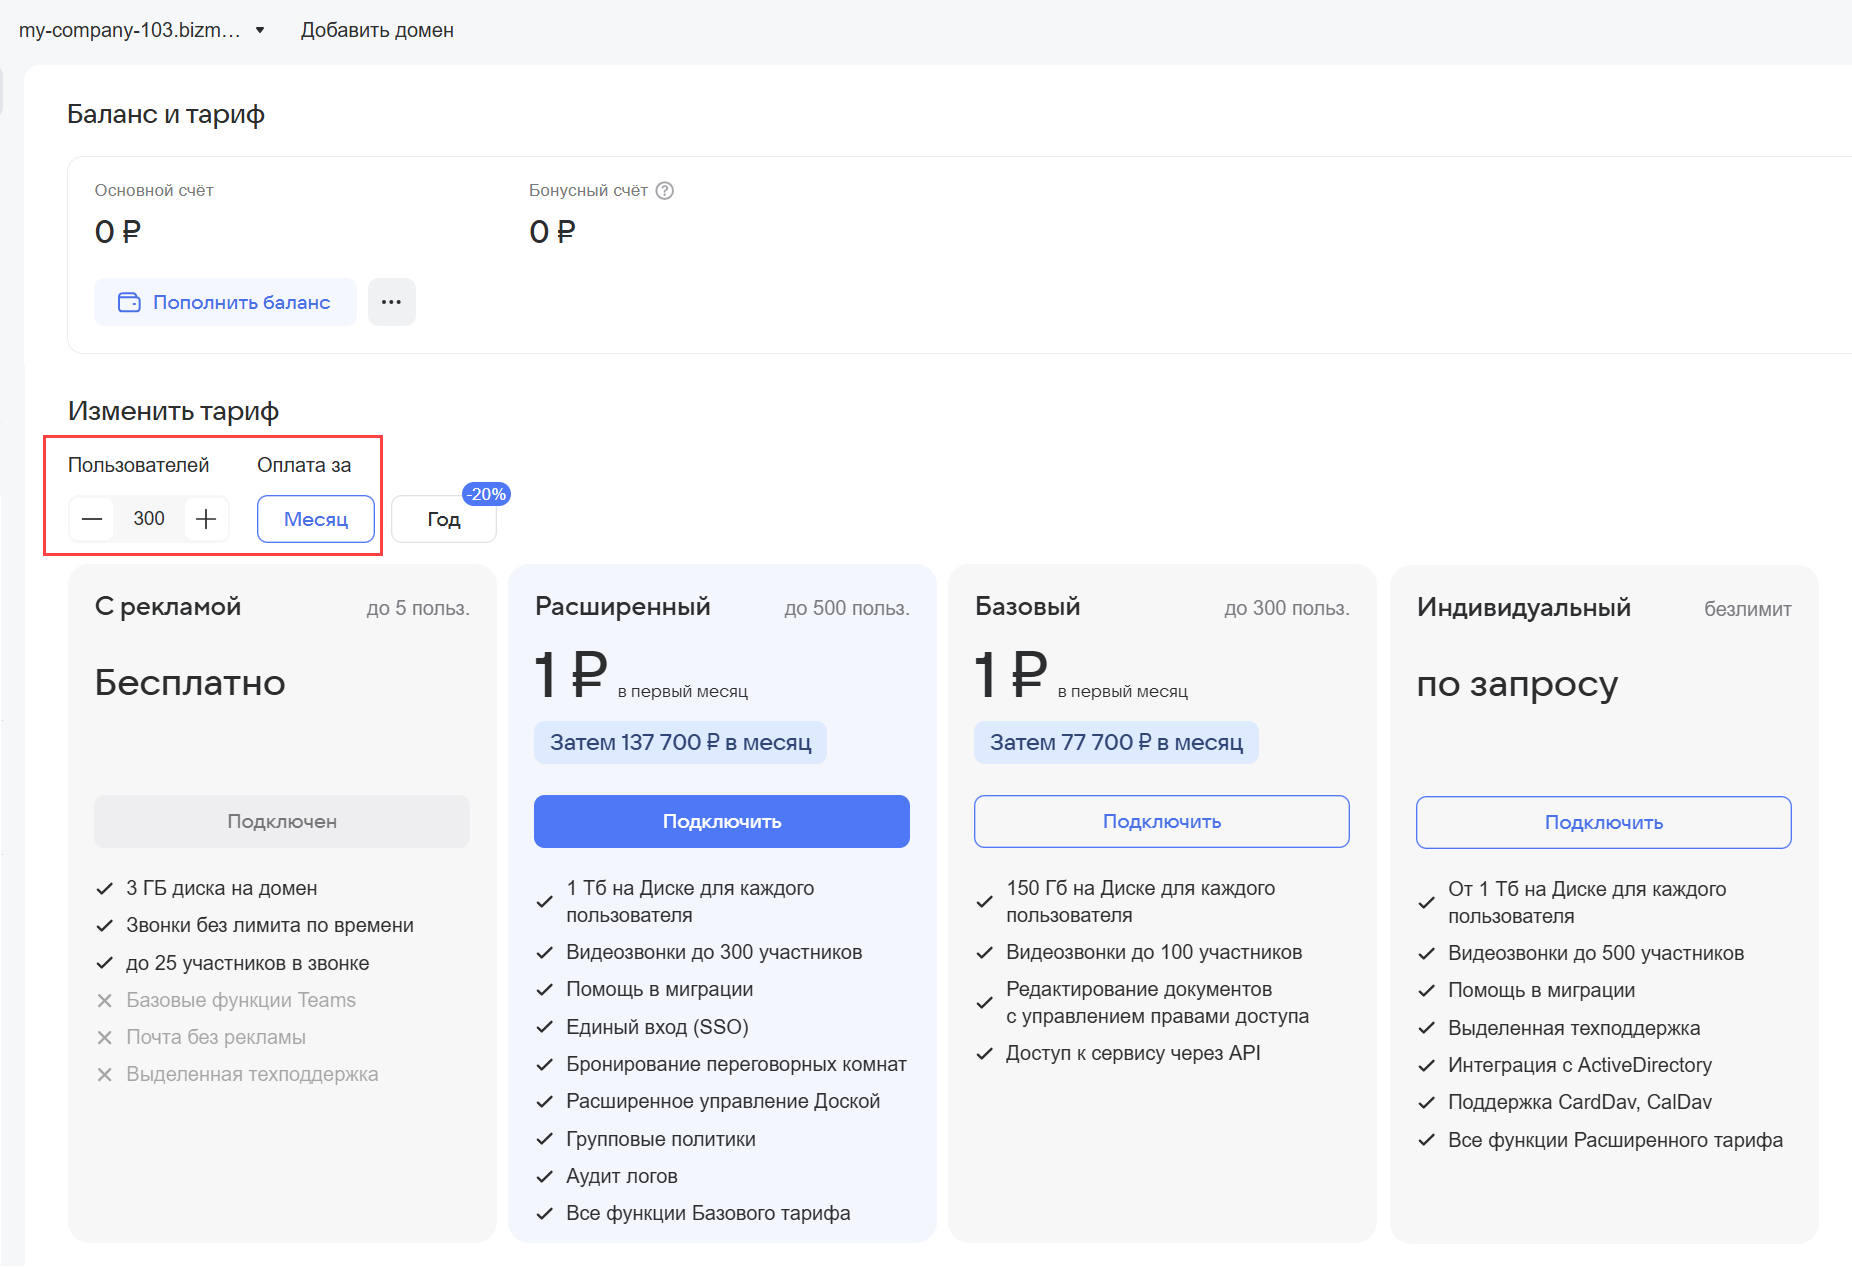Click the users count input field
1852x1267 pixels.
pyautogui.click(x=149, y=519)
